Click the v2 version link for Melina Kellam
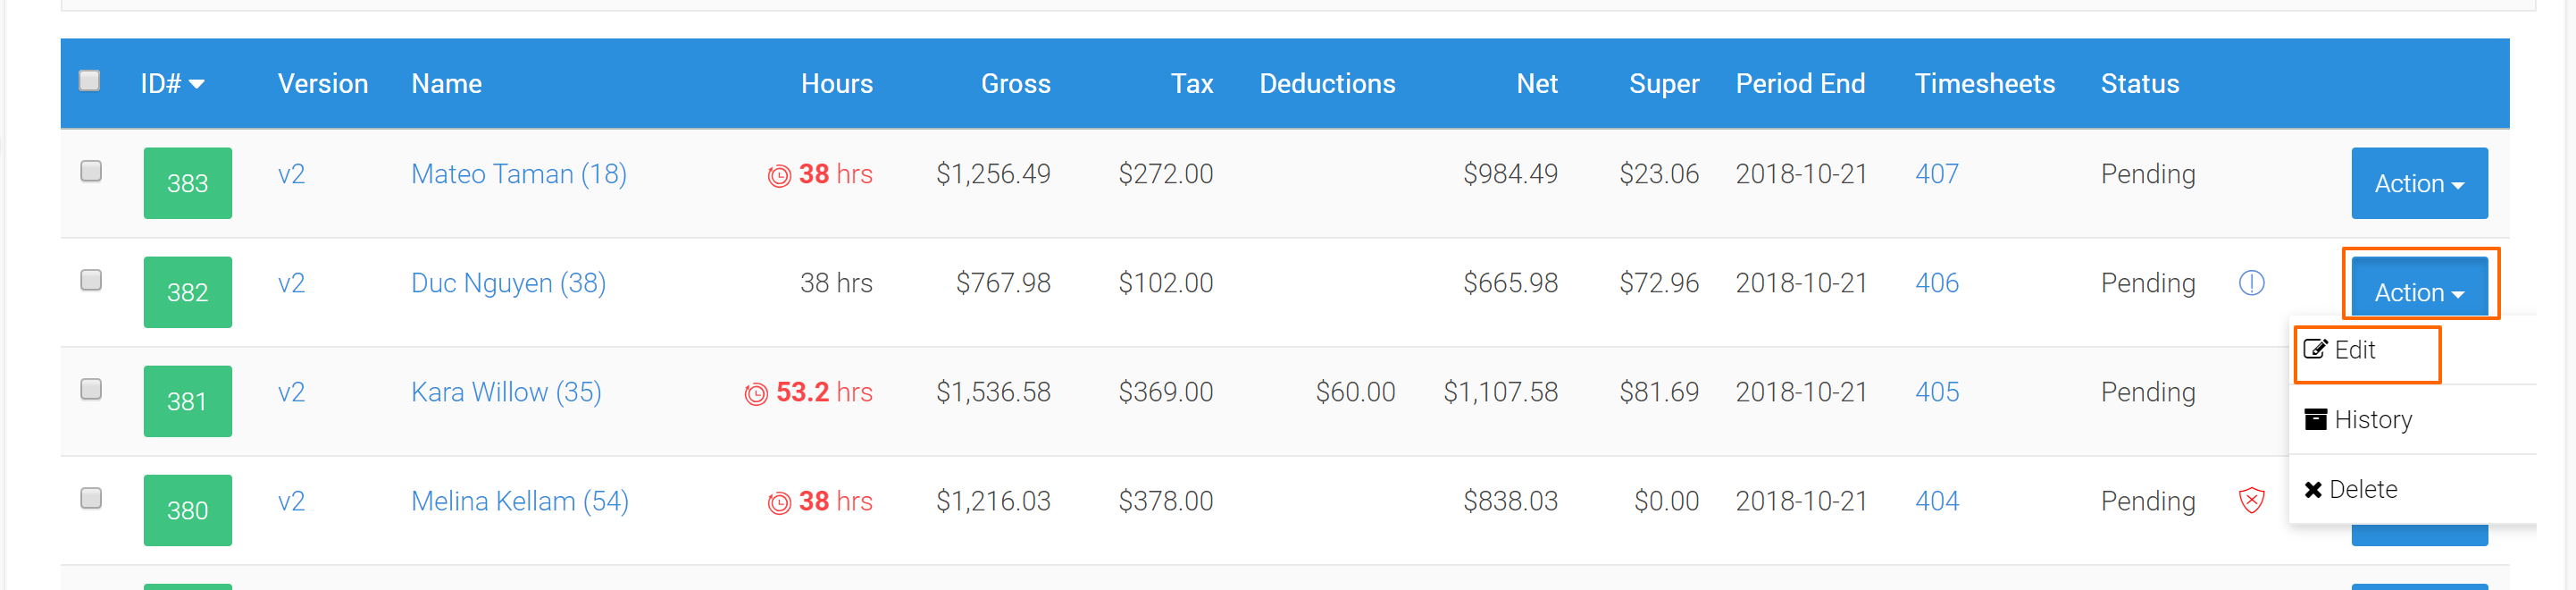 tap(291, 501)
